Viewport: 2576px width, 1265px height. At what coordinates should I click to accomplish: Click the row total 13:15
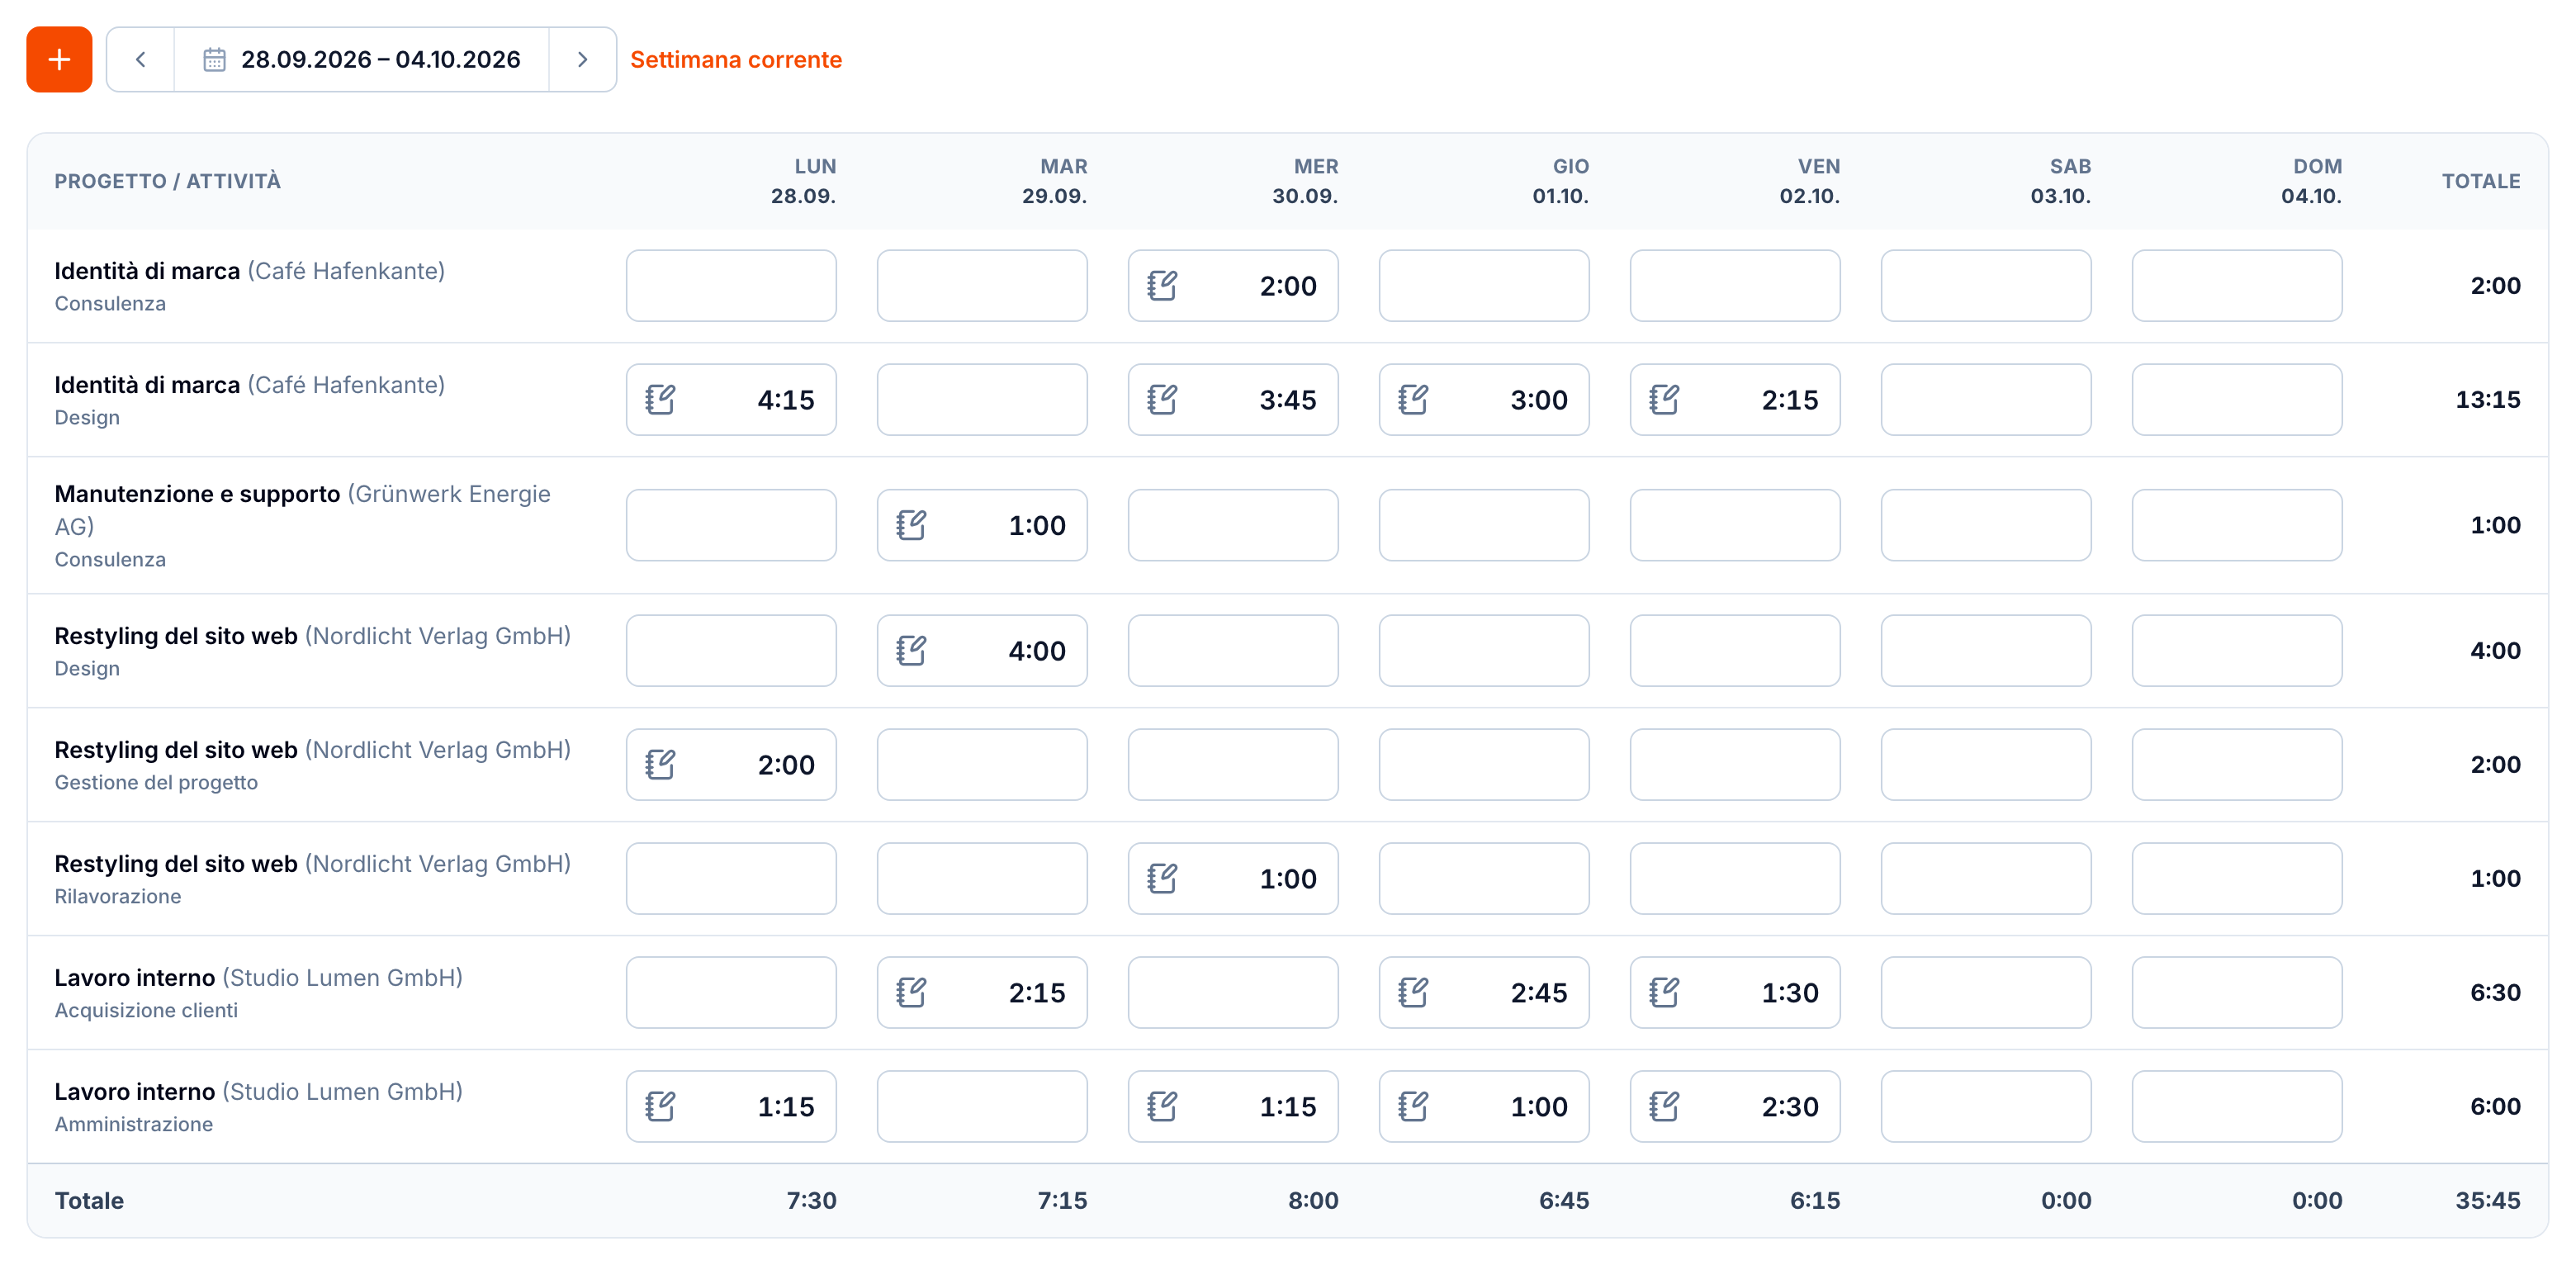[2488, 400]
